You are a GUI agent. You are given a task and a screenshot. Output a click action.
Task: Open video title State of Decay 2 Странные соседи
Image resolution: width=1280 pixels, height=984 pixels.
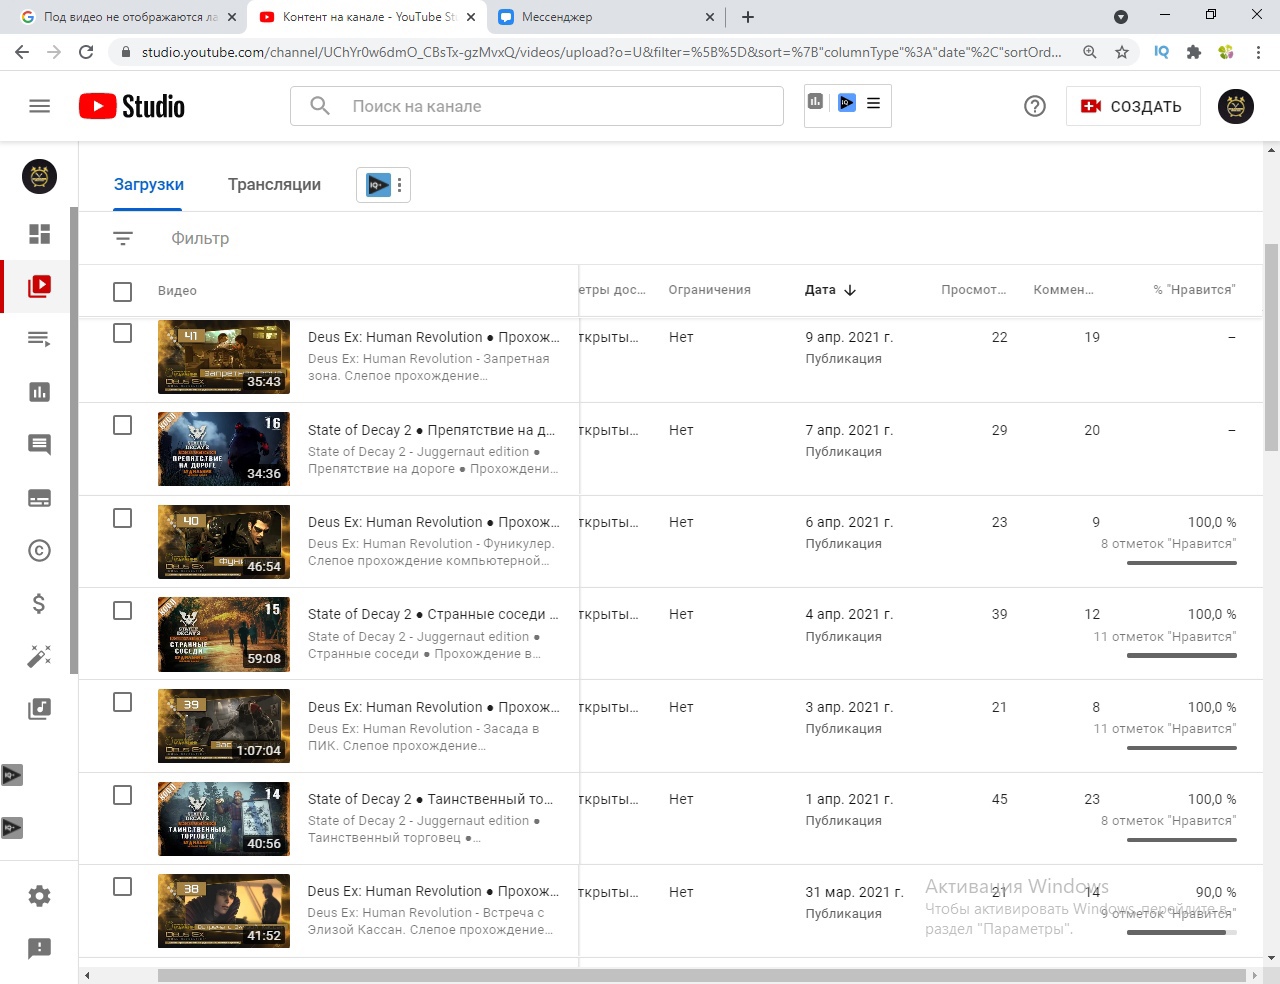pyautogui.click(x=433, y=614)
